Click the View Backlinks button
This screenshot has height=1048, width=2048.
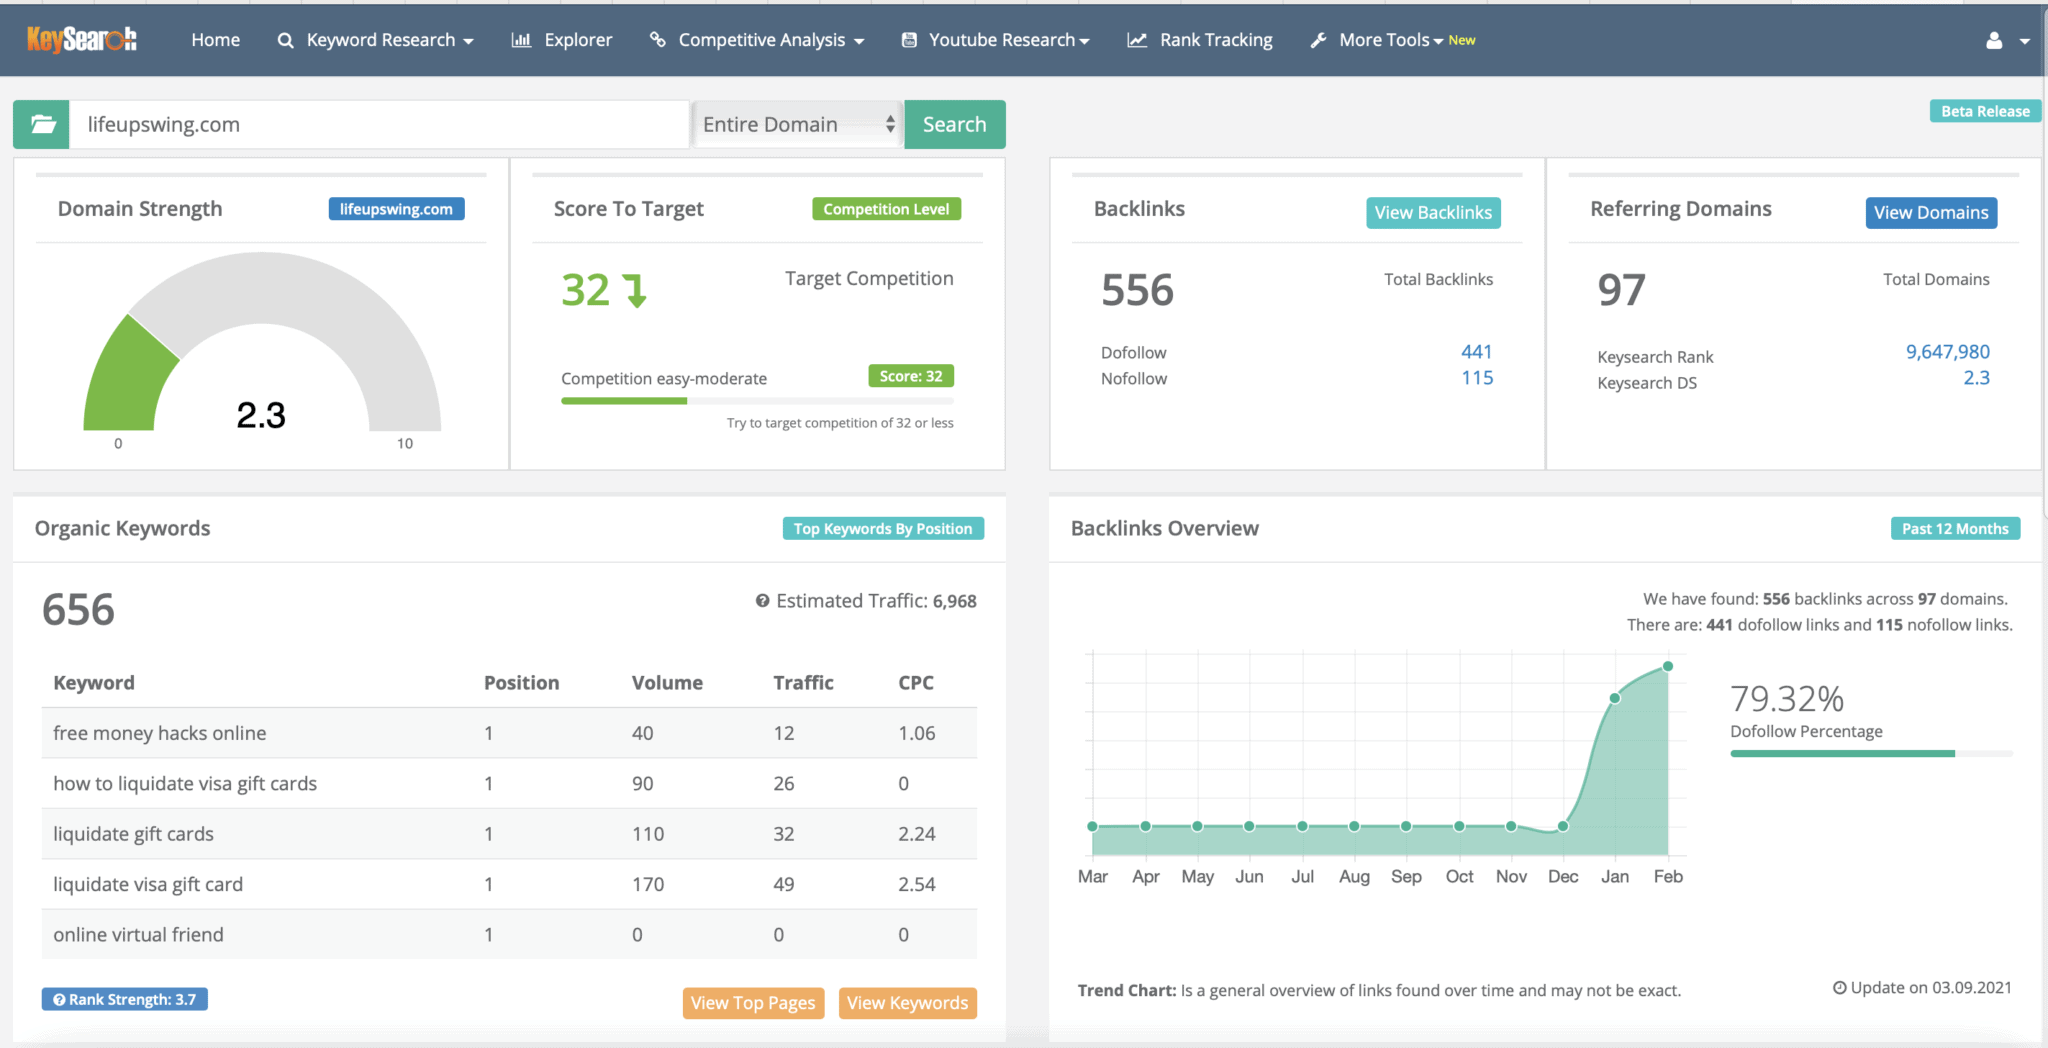pos(1433,212)
